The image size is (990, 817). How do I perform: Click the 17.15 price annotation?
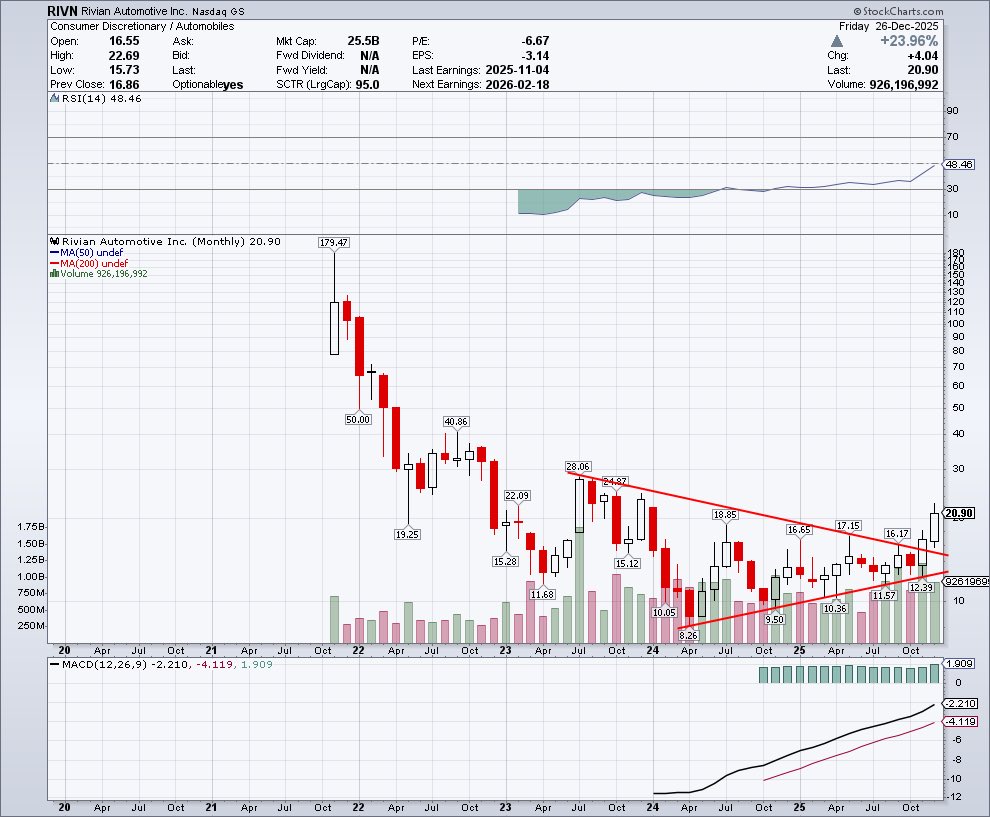coord(848,525)
